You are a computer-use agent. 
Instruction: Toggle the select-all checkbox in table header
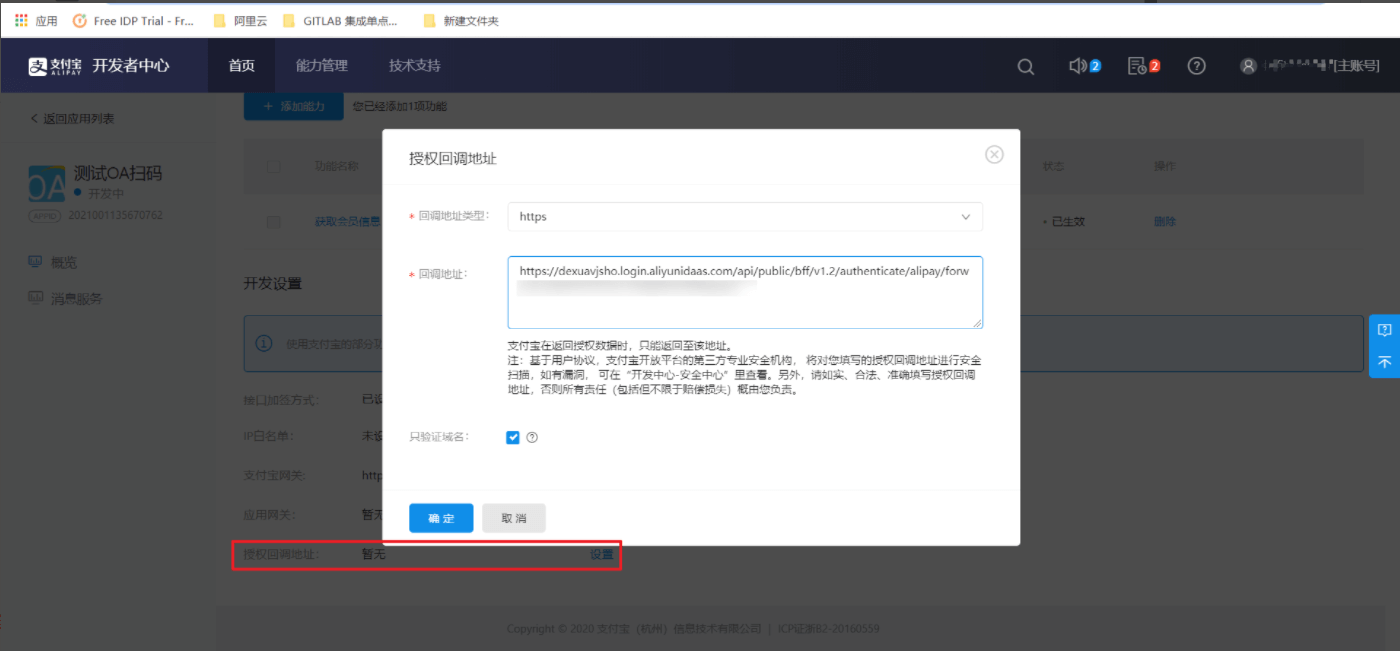tap(273, 166)
